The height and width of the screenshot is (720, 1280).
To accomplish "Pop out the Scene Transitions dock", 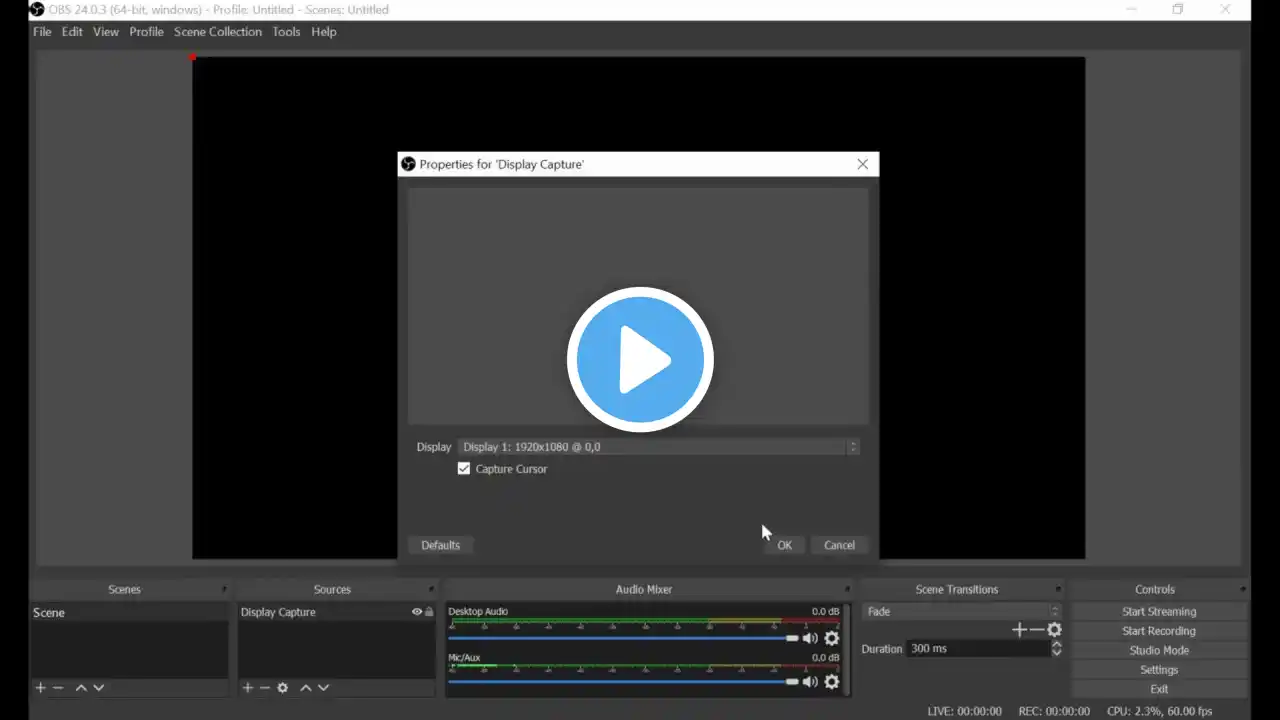I will pyautogui.click(x=1058, y=589).
